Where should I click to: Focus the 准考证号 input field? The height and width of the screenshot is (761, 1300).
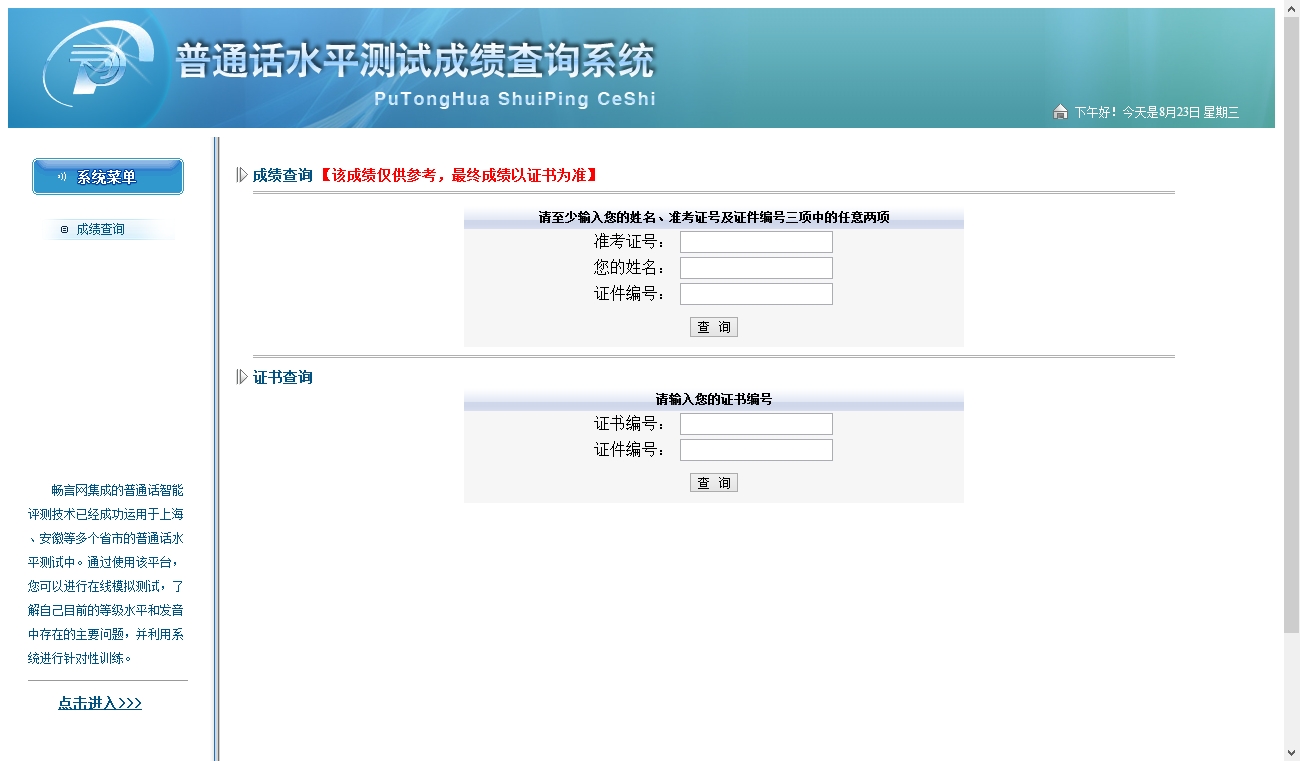pyautogui.click(x=755, y=241)
